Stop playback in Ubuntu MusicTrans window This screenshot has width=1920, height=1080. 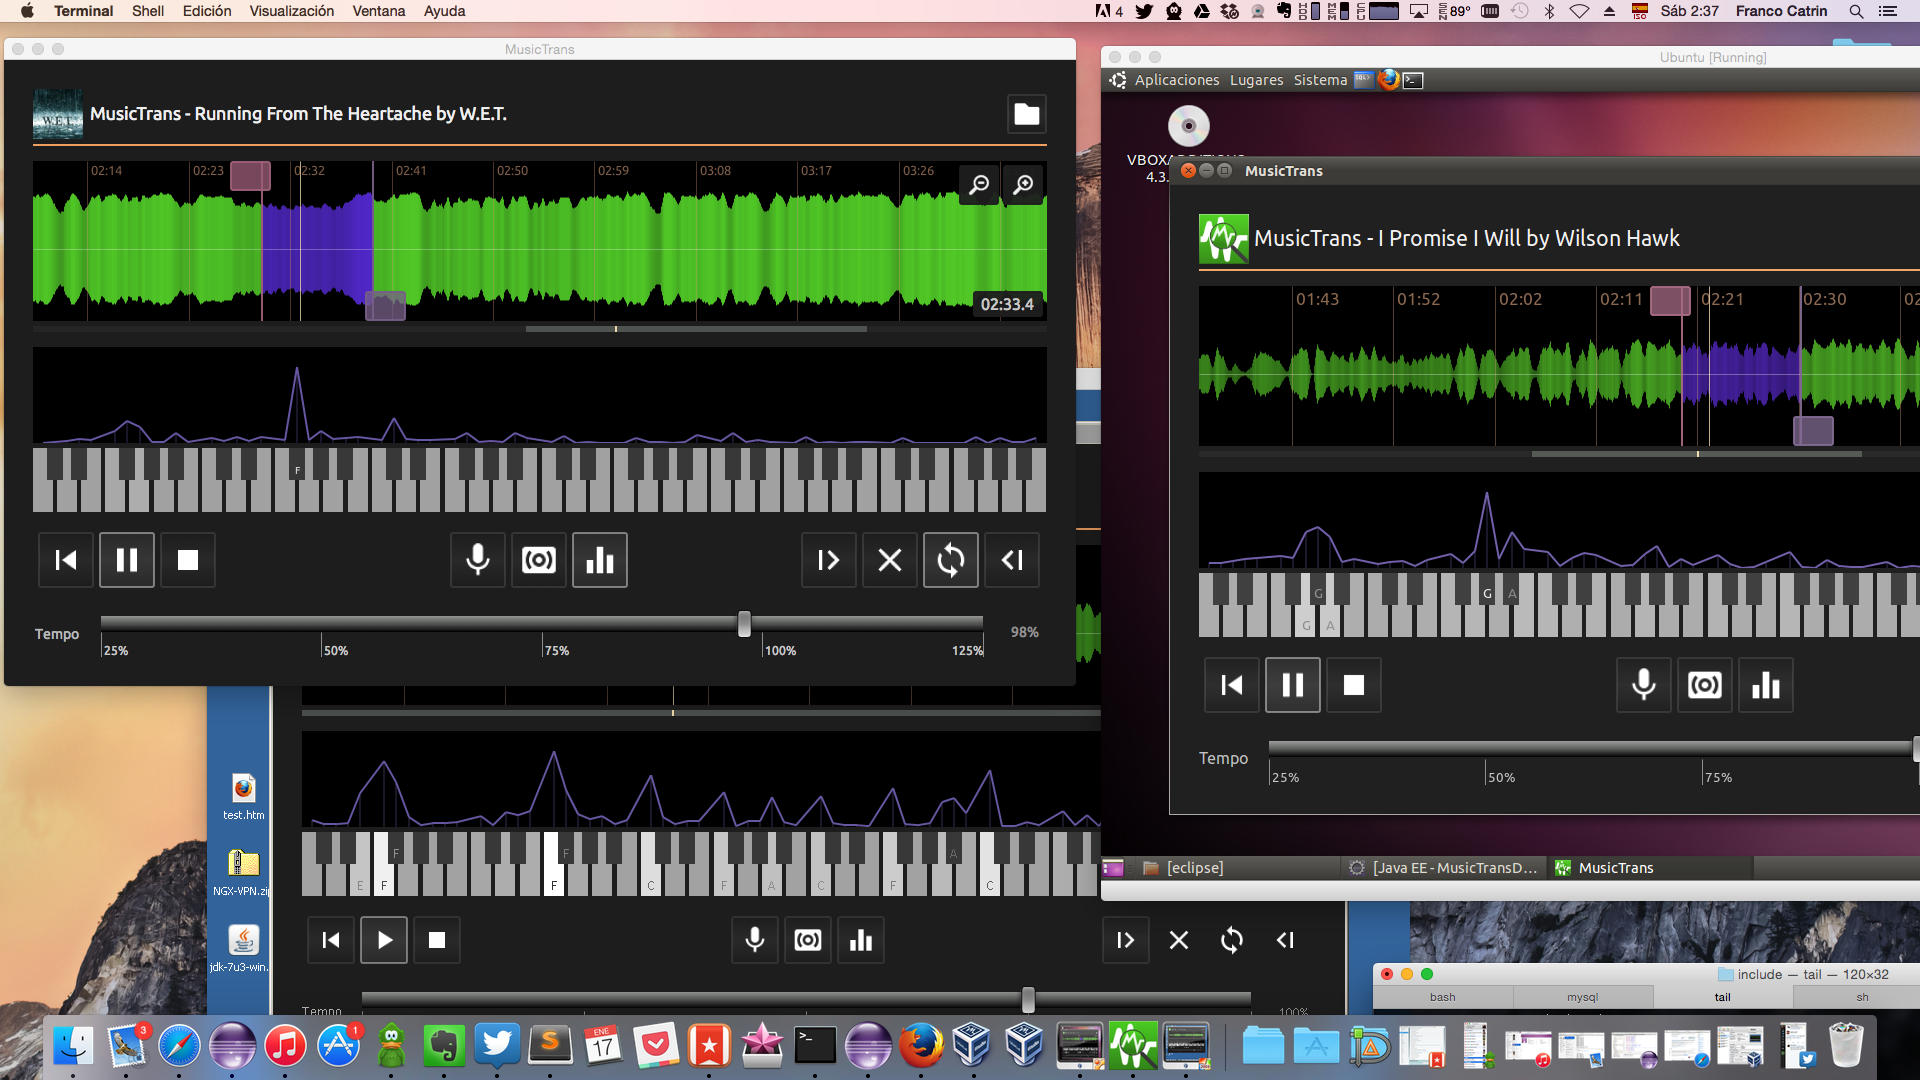1354,685
